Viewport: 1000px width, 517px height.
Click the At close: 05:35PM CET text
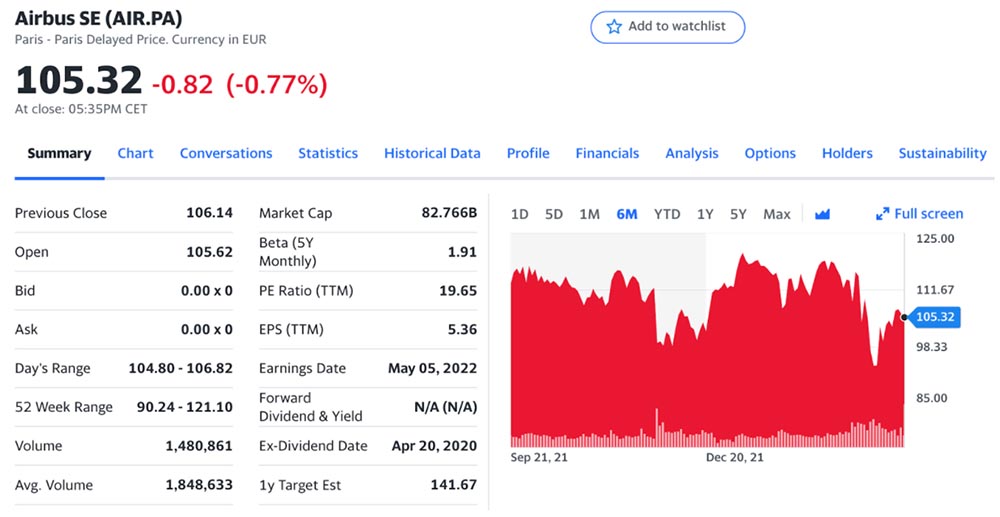[x=81, y=109]
